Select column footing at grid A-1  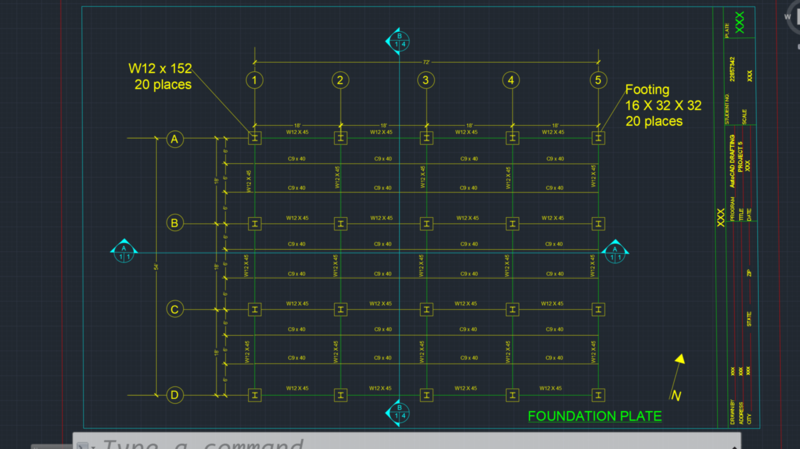tap(255, 138)
